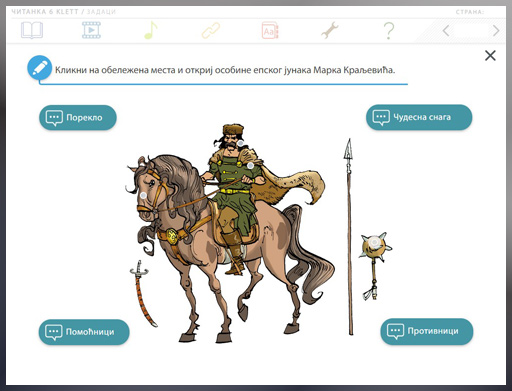Open the chain links icon
Screen dimensions: 512x391
211,30
